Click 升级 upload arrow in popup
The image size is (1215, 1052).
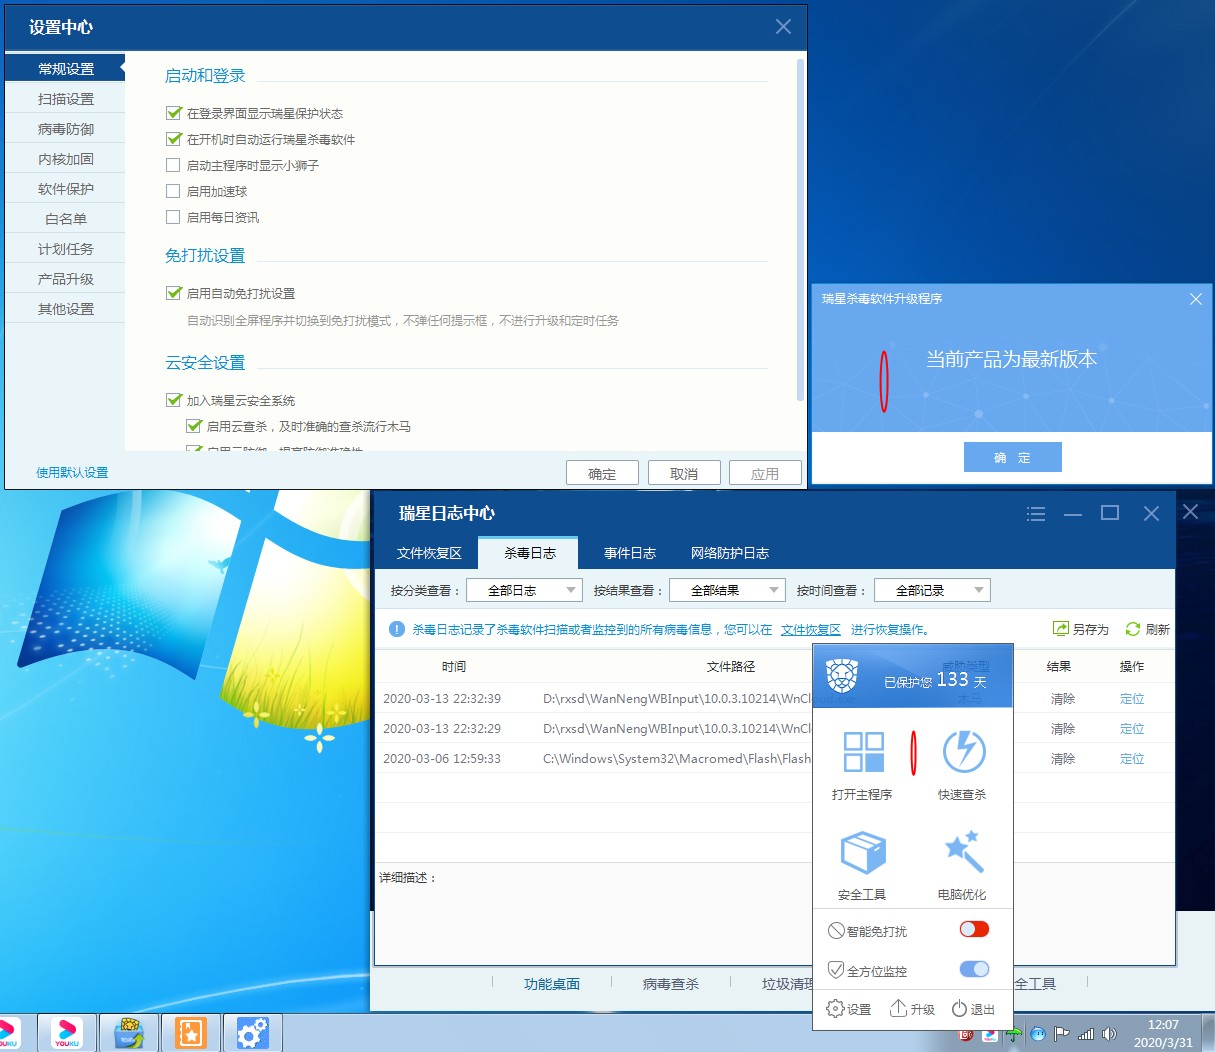[x=898, y=1009]
